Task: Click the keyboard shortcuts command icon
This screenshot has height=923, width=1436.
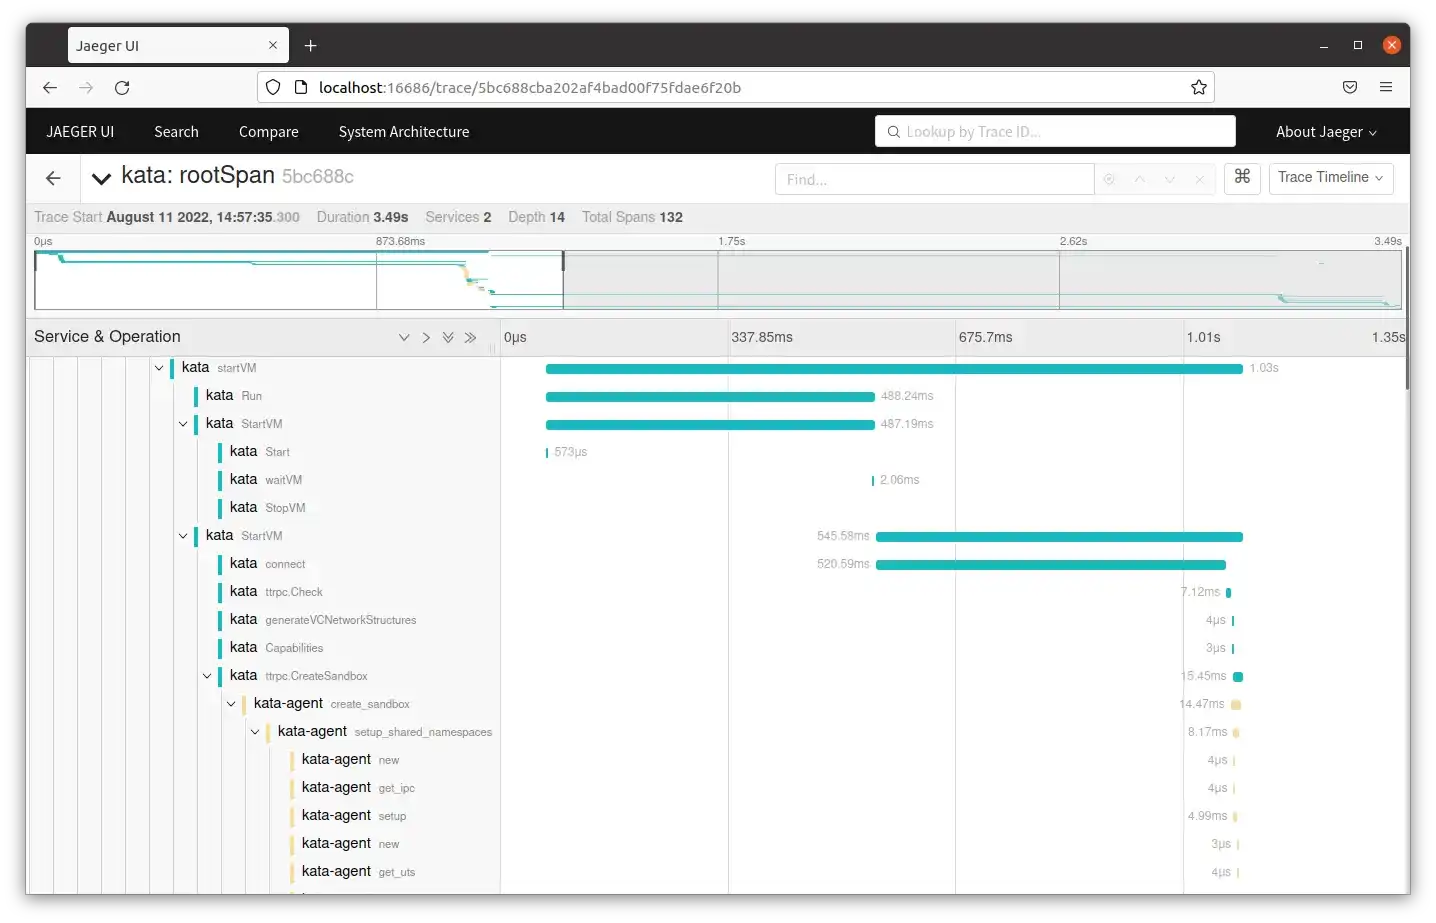Action: point(1242,177)
